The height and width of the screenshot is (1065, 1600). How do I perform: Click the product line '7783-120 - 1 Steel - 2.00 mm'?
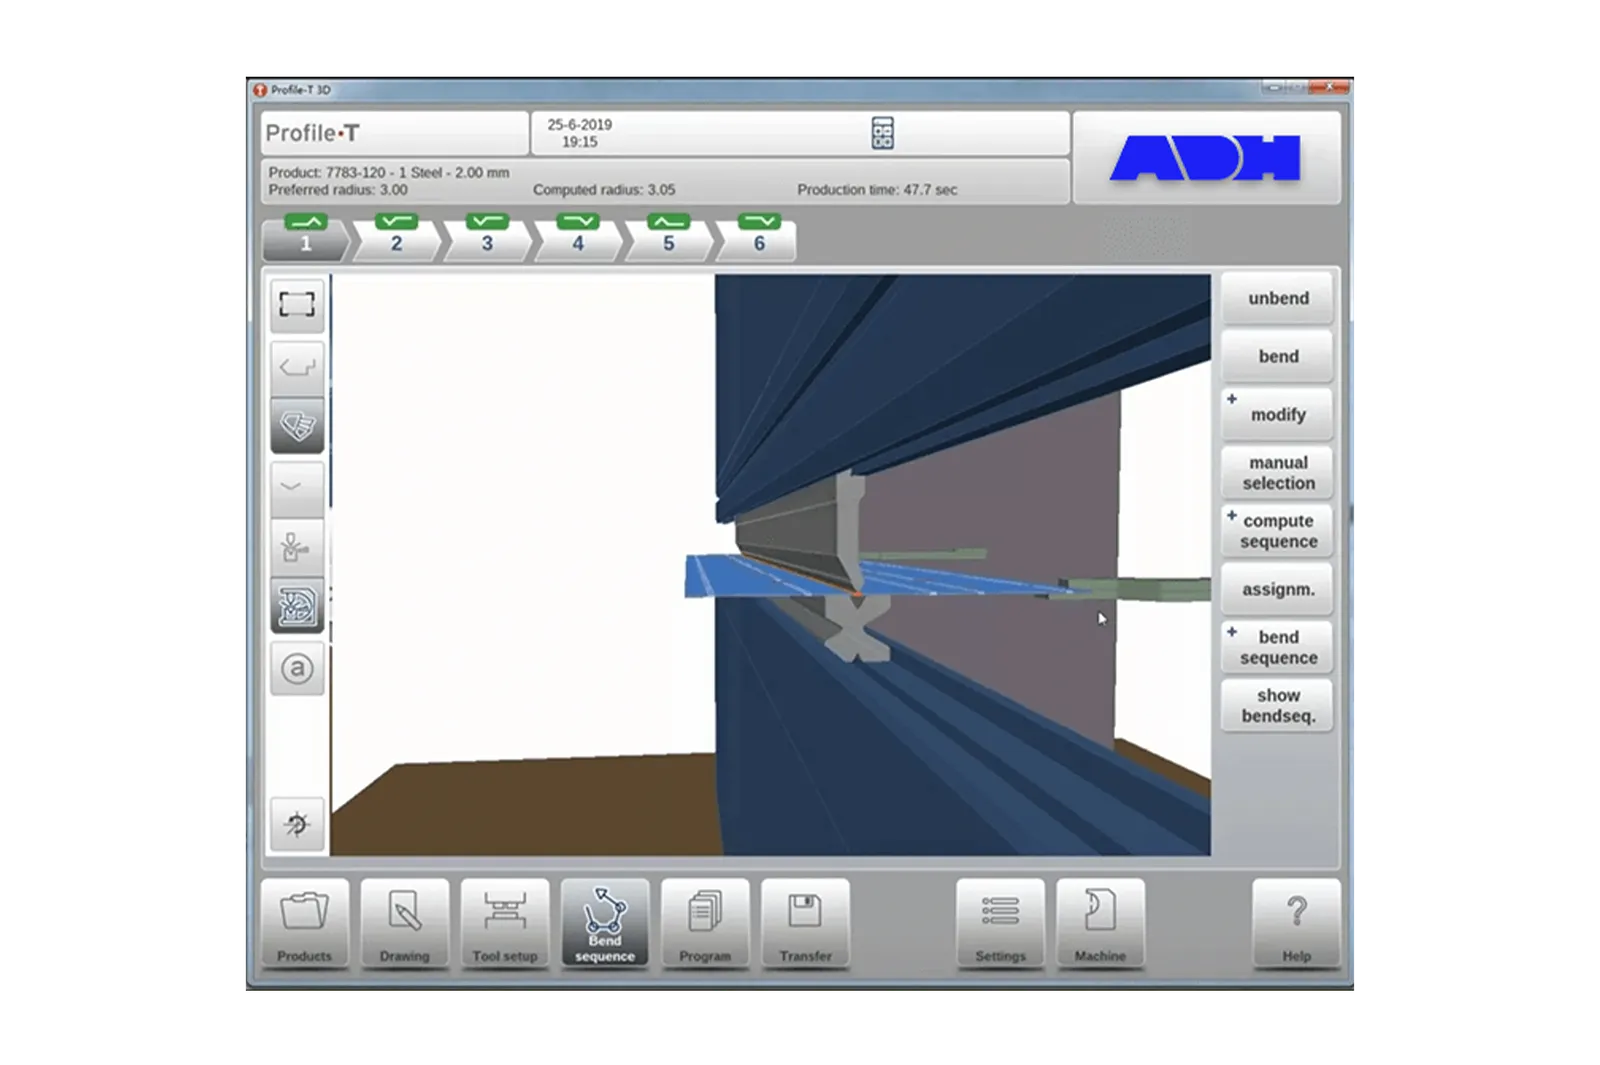pos(418,173)
